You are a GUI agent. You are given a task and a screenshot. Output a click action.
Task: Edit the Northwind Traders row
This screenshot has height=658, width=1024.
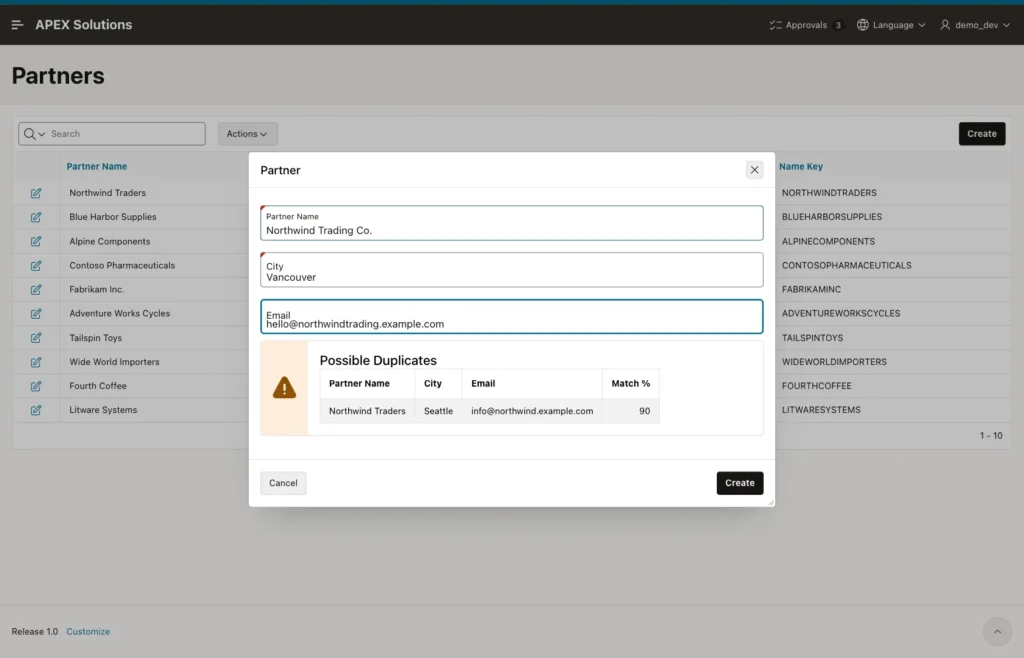pos(36,193)
